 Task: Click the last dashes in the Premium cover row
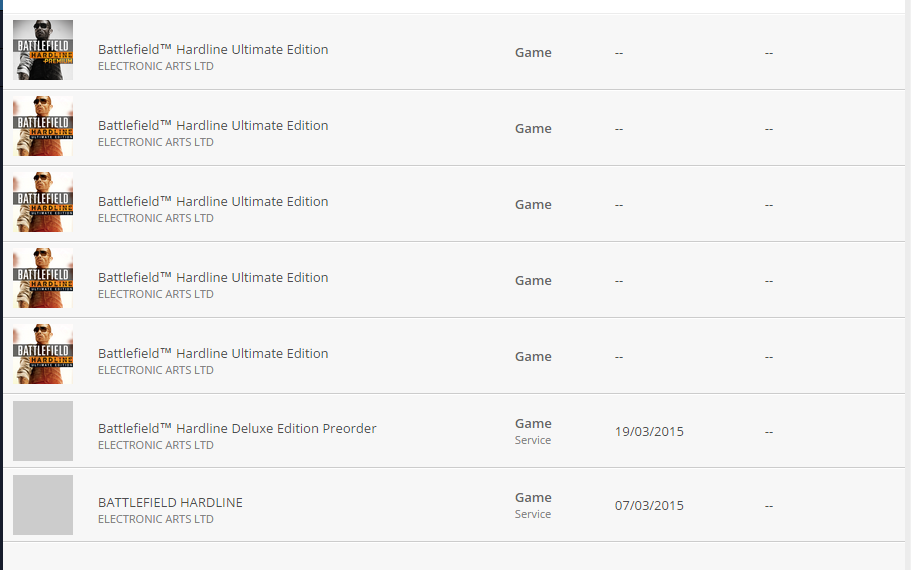coord(769,53)
